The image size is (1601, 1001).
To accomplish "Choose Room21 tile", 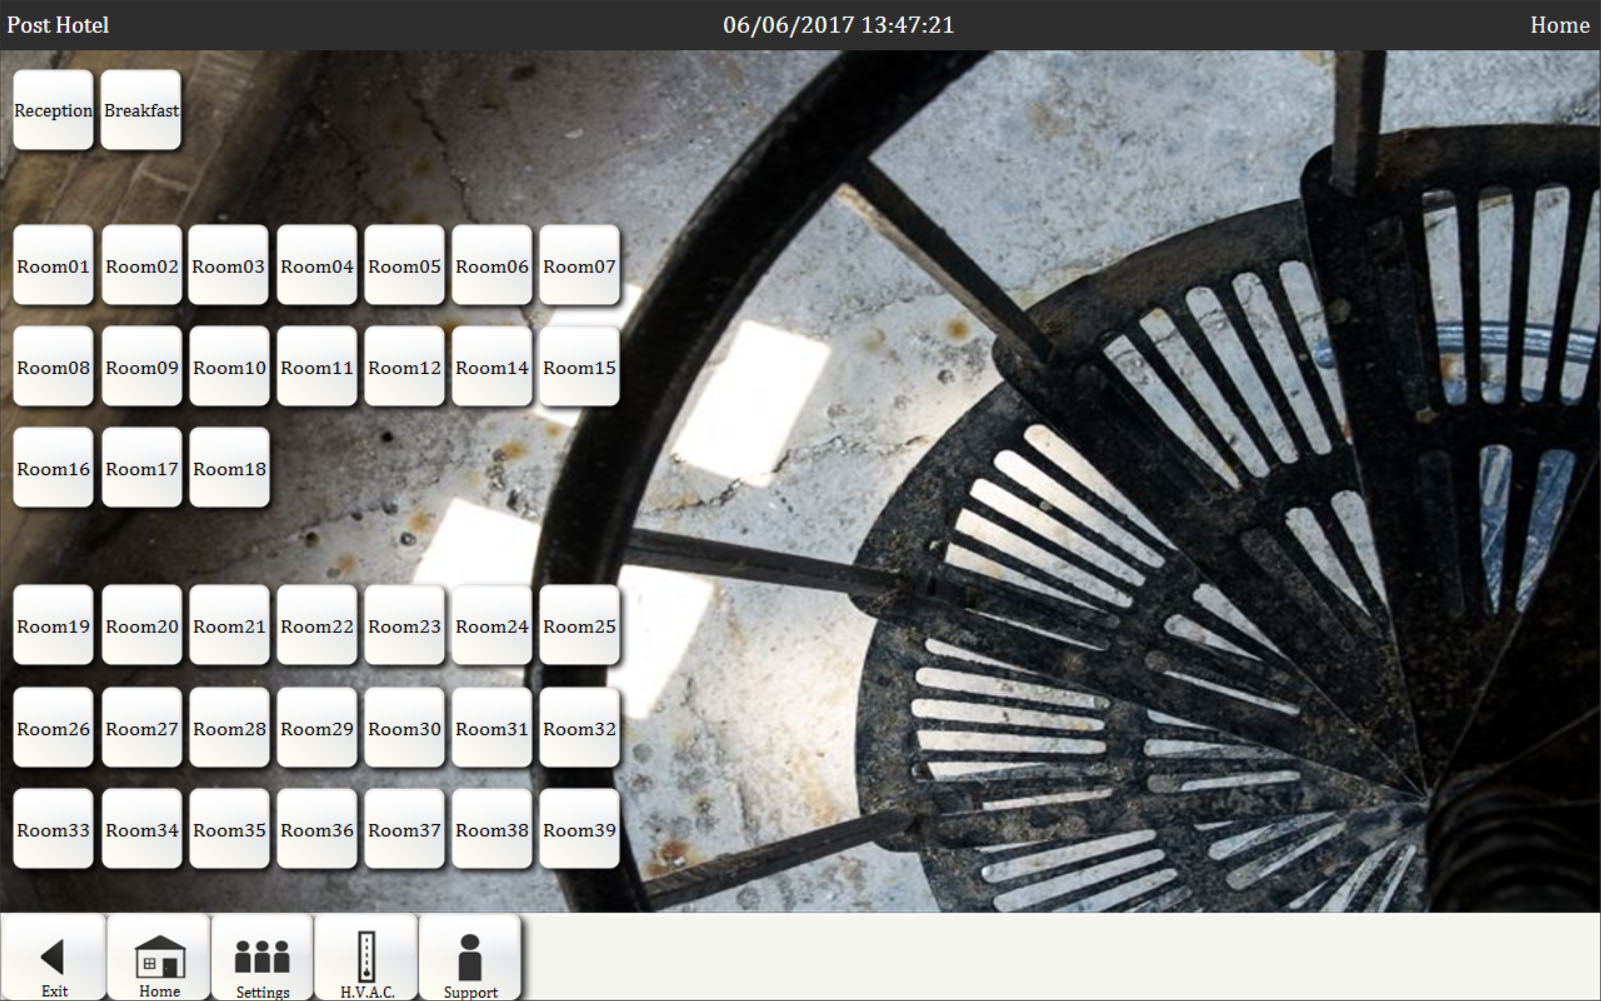I will 229,626.
